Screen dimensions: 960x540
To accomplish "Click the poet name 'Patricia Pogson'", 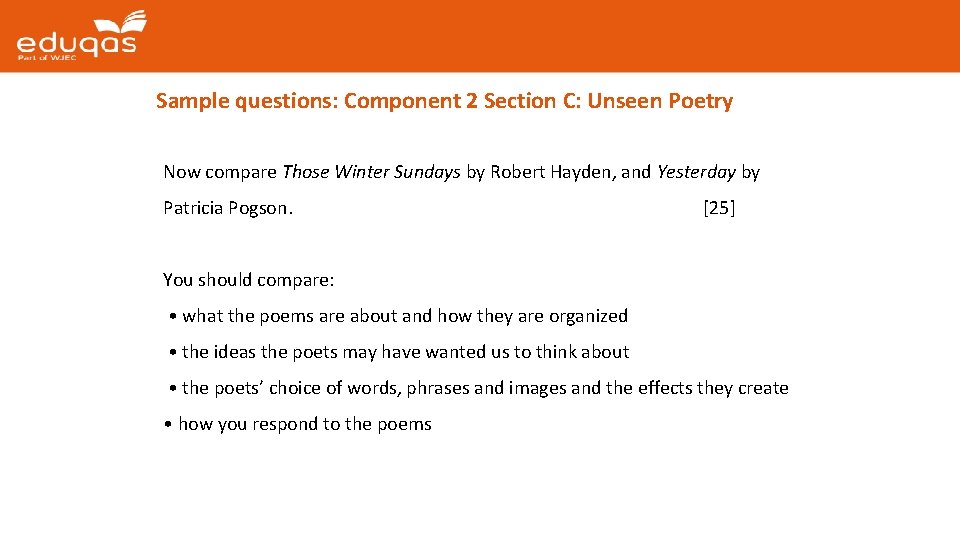I will [x=227, y=208].
